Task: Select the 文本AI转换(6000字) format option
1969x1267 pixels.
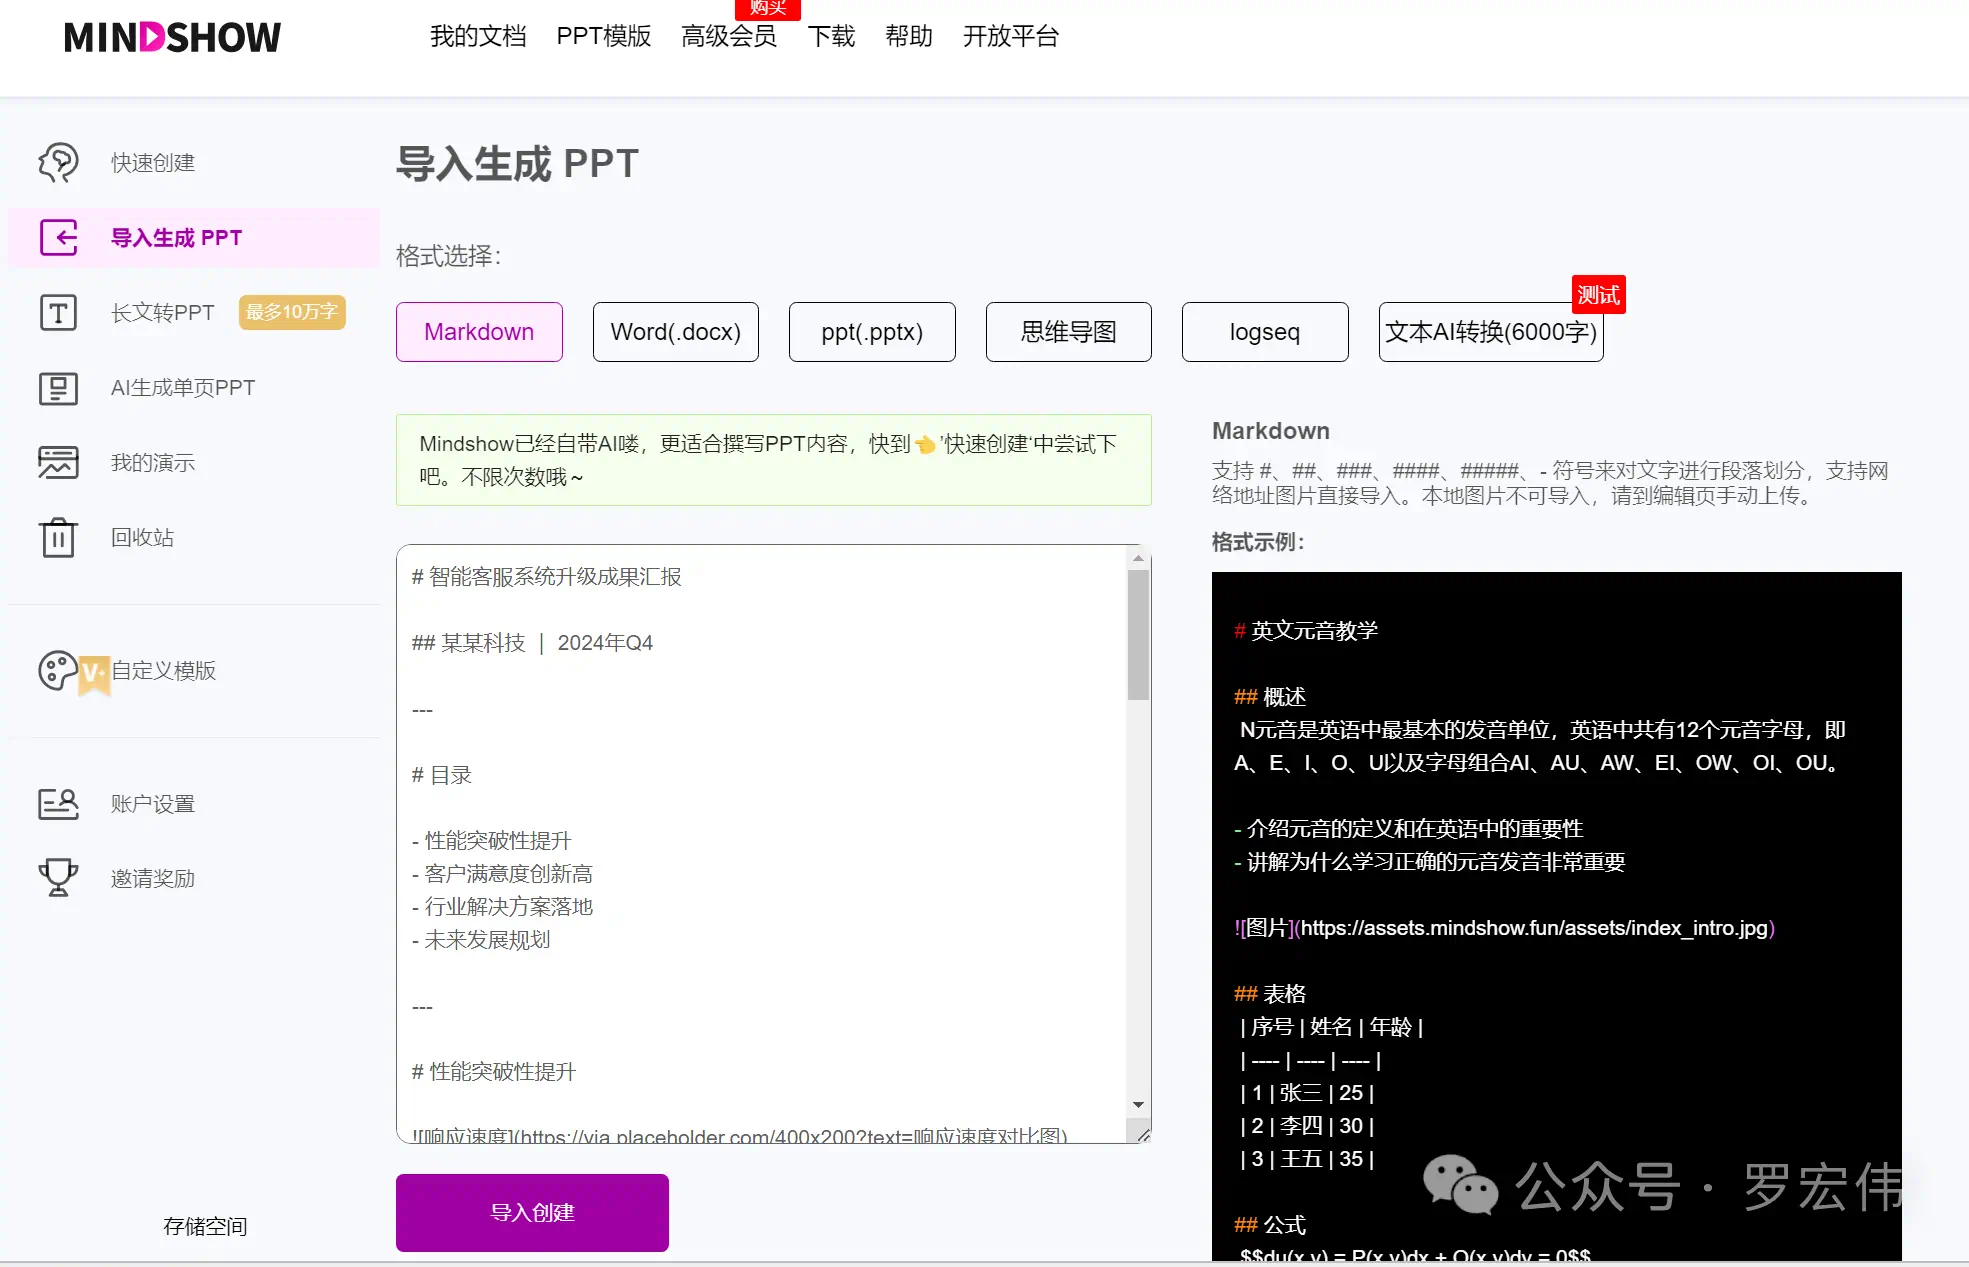Action: pyautogui.click(x=1491, y=332)
